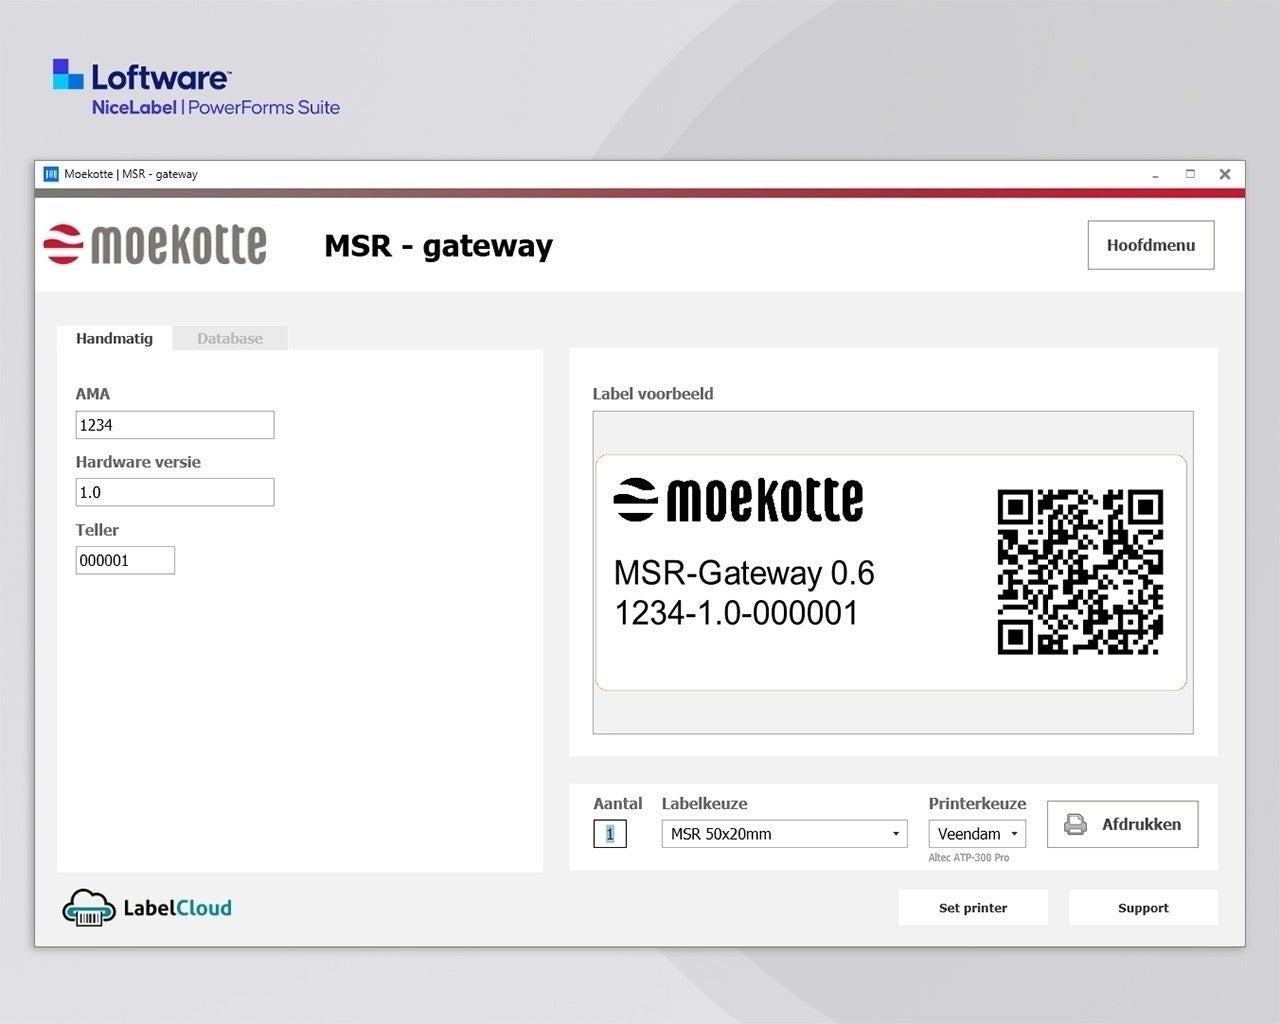Open the Hoofdmenu
Image resolution: width=1280 pixels, height=1024 pixels.
pos(1150,245)
